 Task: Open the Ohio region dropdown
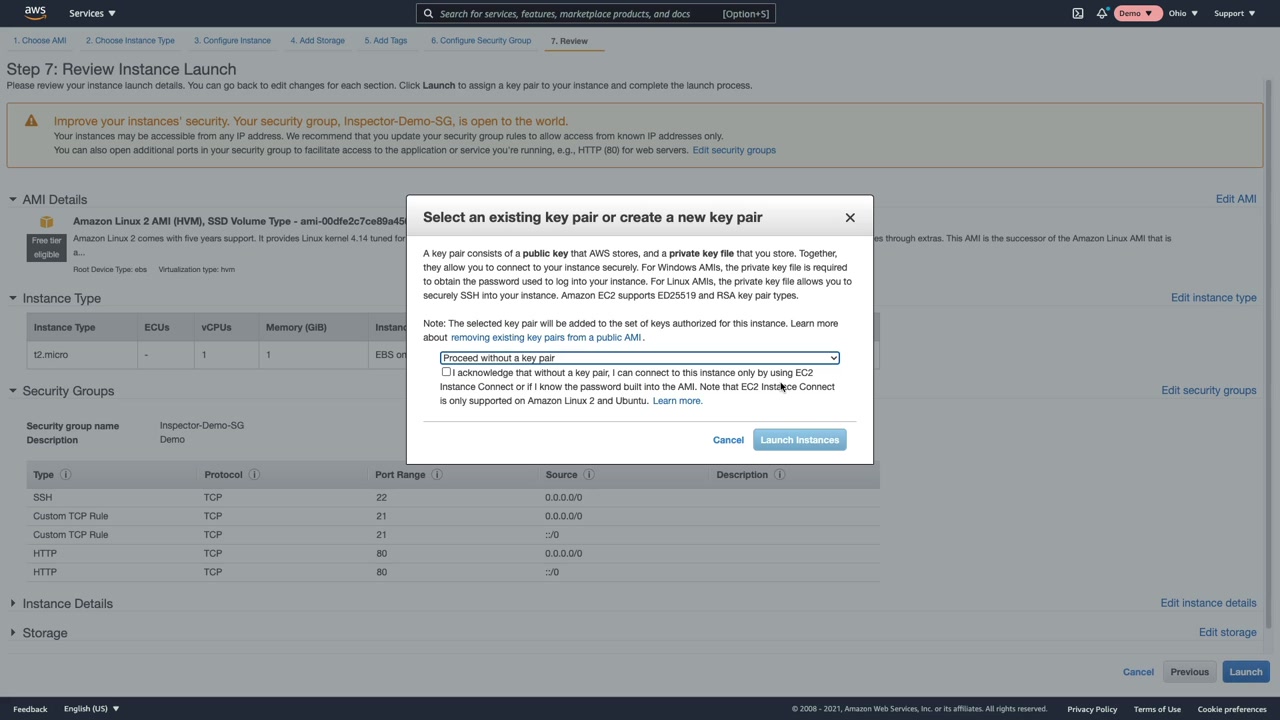tap(1183, 13)
